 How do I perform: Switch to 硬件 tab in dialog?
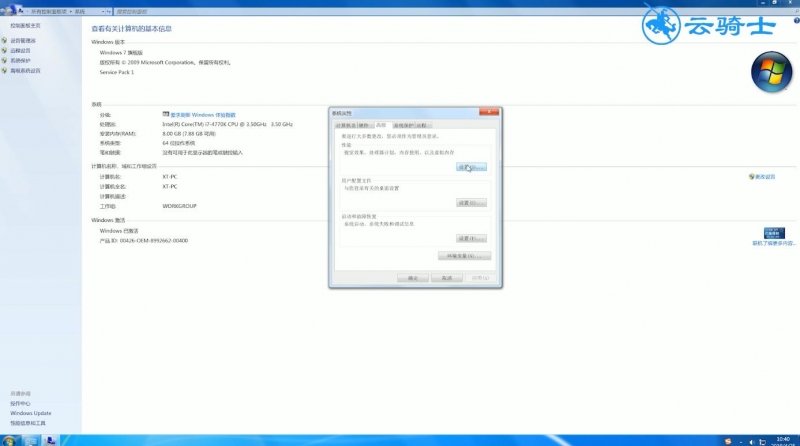(364, 126)
